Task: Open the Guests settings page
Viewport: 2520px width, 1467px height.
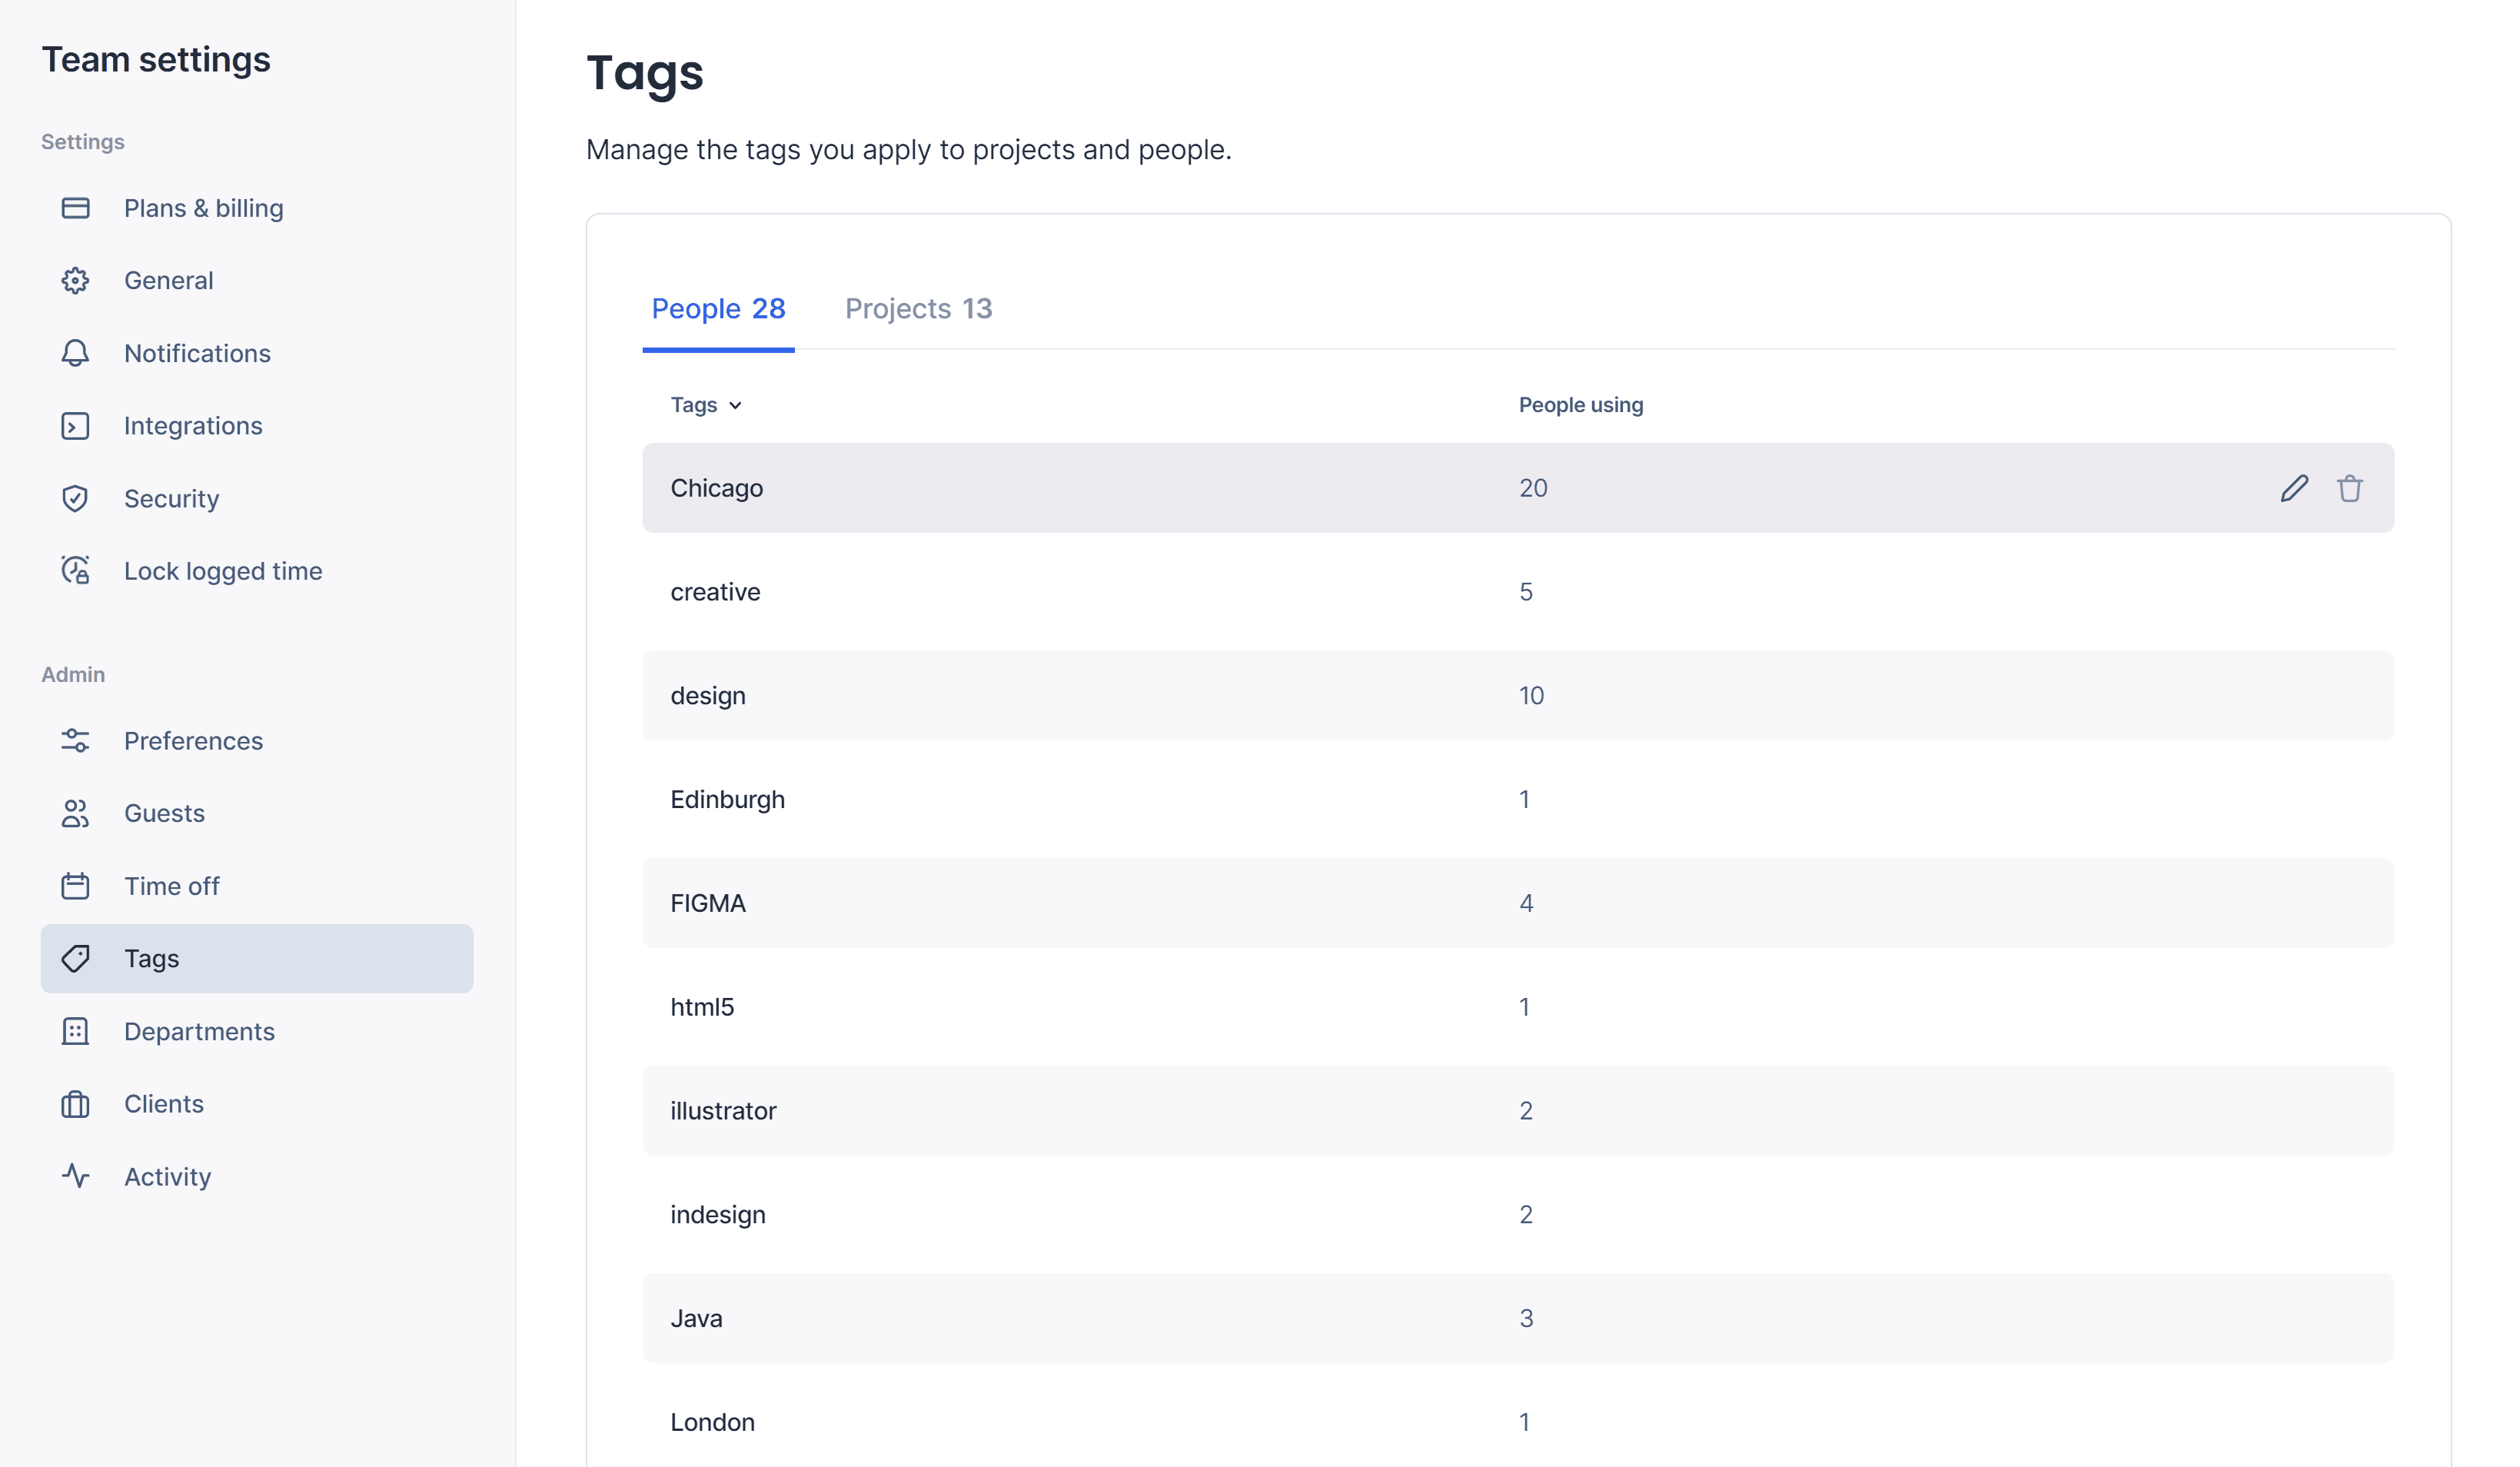Action: 164,813
